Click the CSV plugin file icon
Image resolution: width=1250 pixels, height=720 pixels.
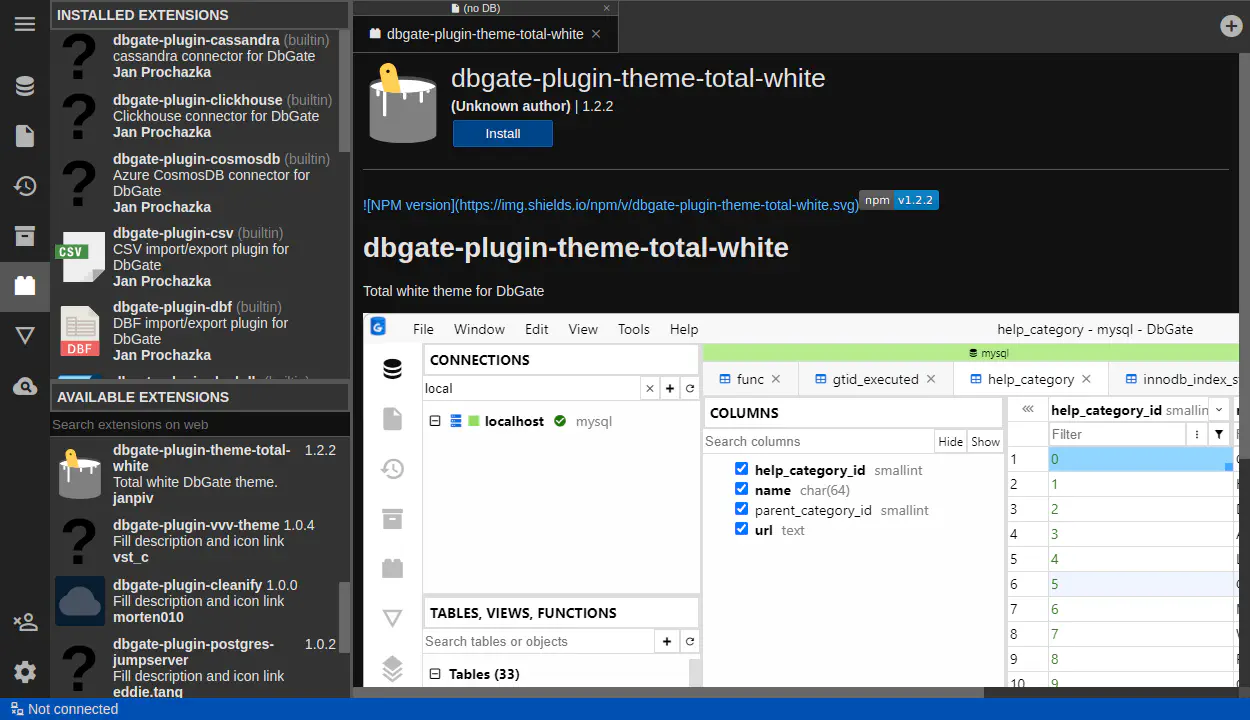coord(80,257)
